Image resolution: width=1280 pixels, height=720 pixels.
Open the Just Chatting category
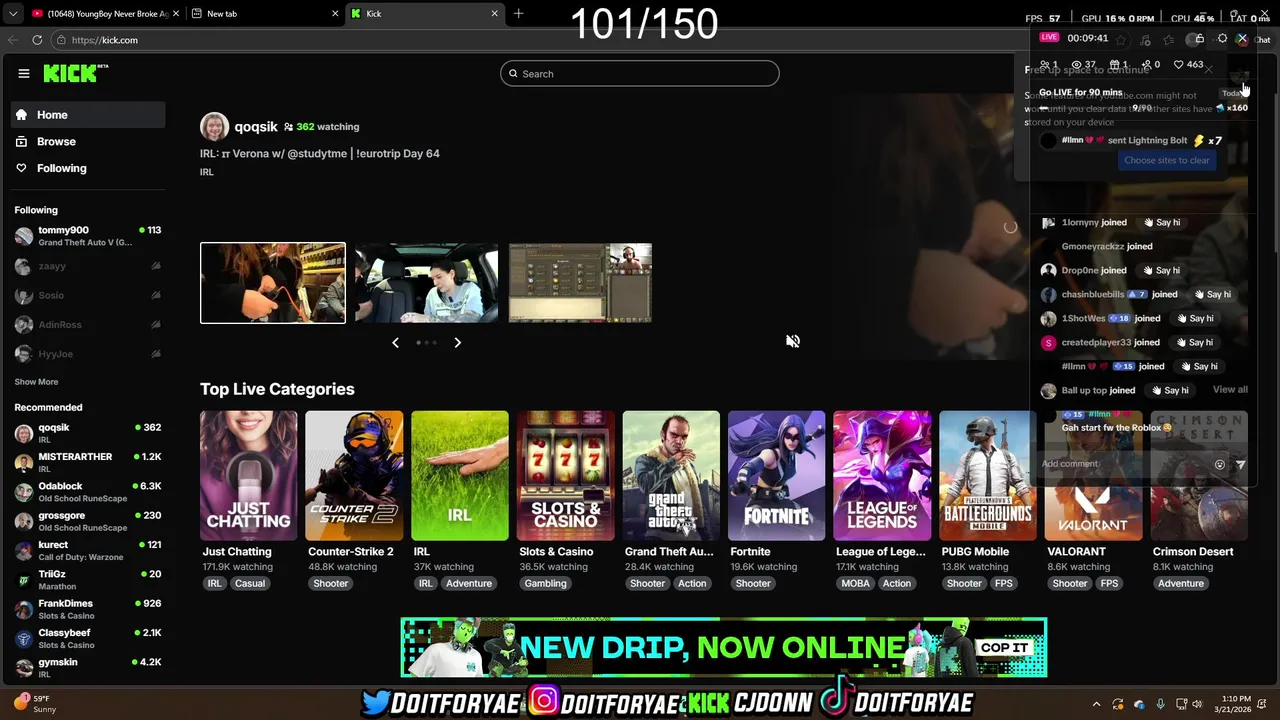pyautogui.click(x=248, y=476)
